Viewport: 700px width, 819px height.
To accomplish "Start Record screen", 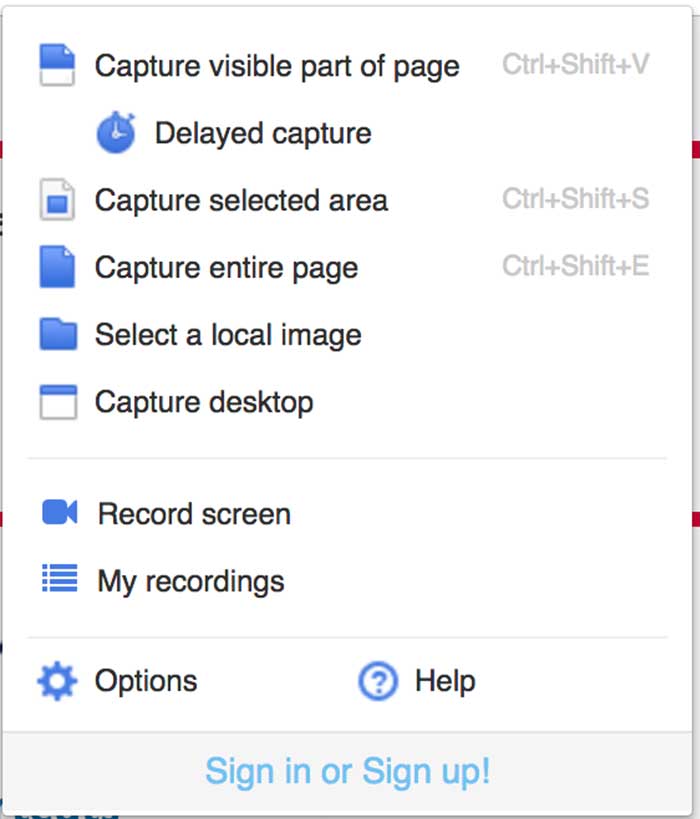I will (194, 514).
